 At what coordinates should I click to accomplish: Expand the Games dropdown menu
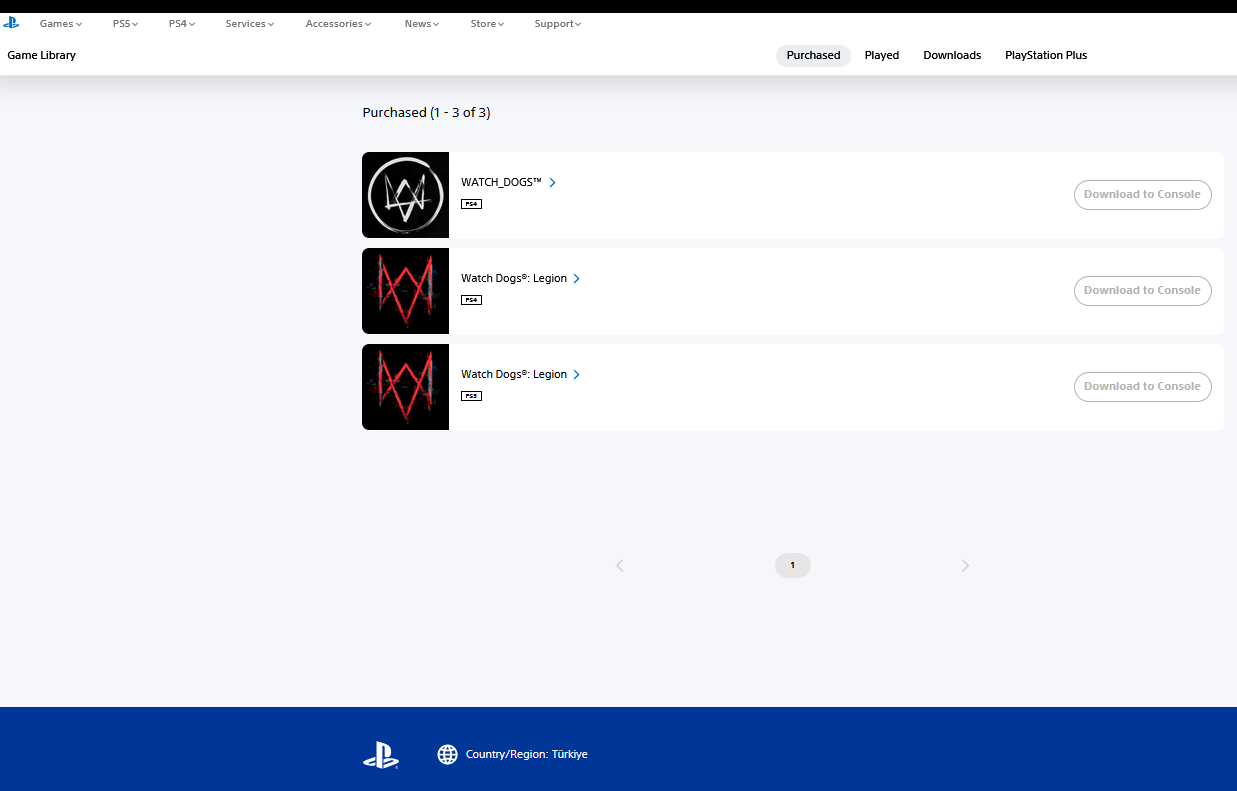pos(61,24)
